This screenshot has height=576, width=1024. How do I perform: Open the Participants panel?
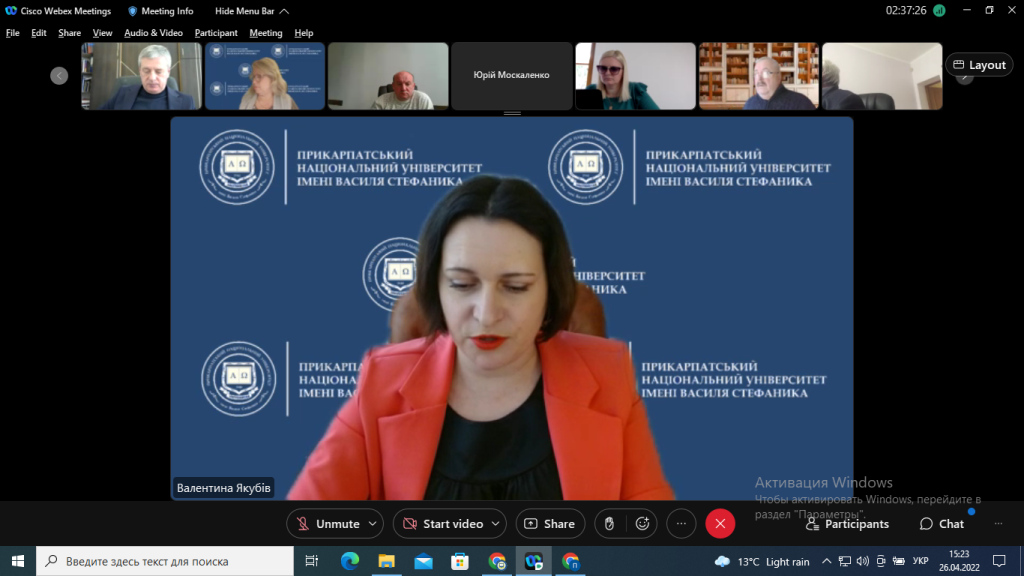[x=847, y=524]
